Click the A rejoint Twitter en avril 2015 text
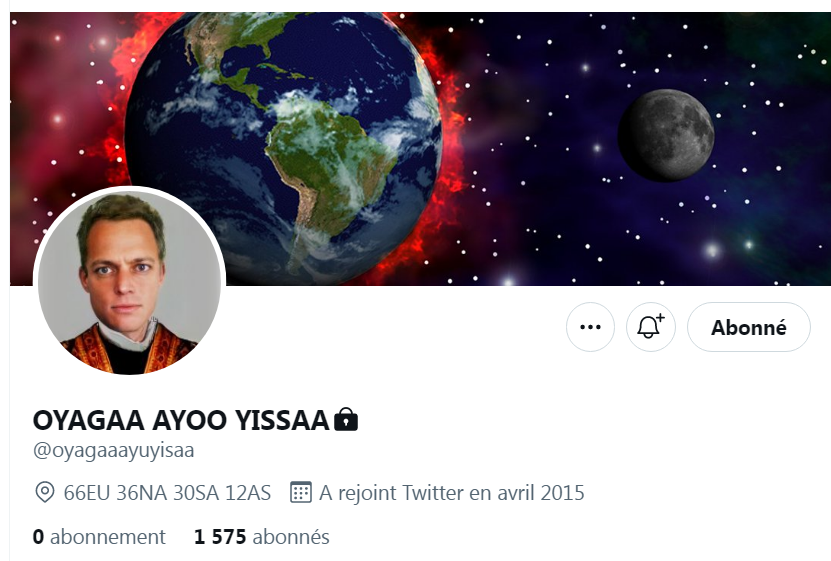 (x=452, y=493)
